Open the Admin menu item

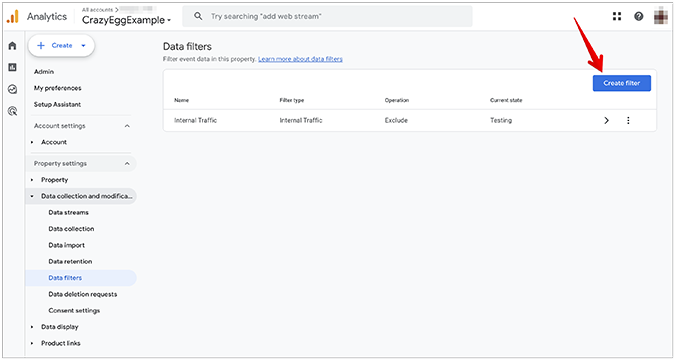point(44,72)
